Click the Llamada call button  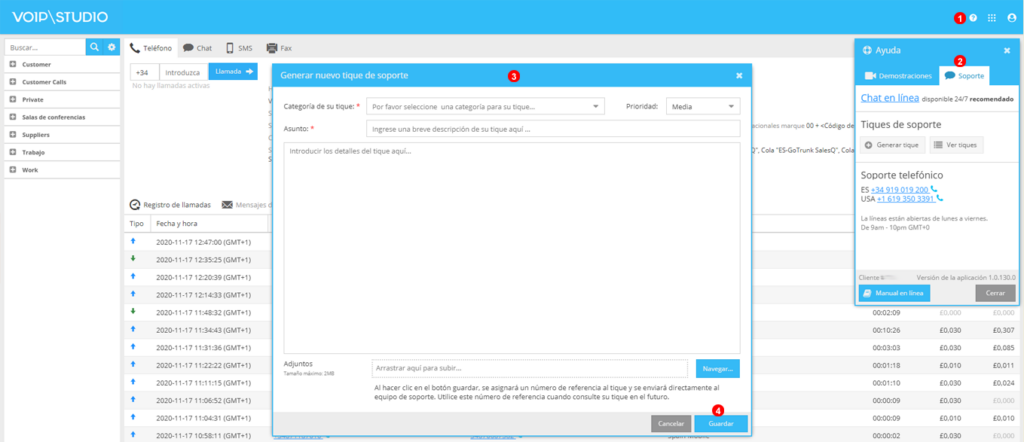click(x=233, y=71)
